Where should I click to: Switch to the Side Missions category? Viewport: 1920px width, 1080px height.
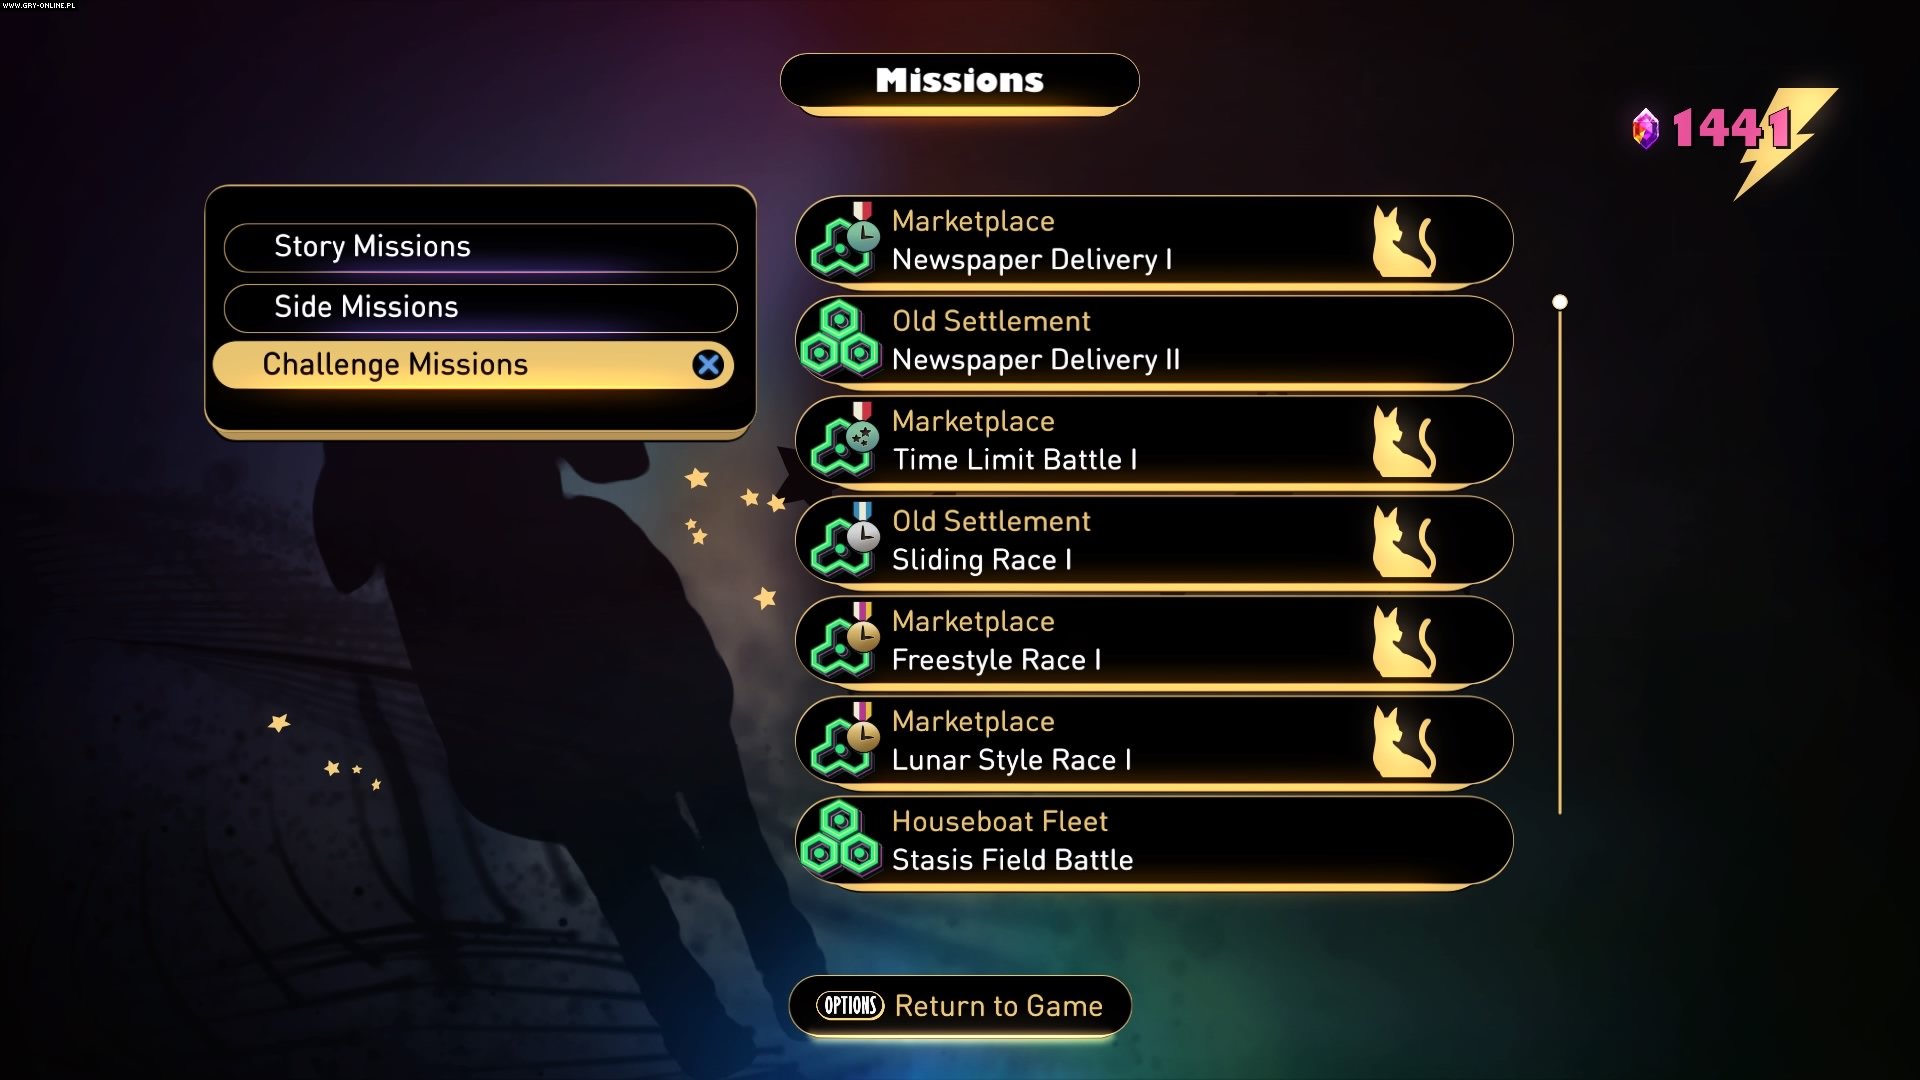tap(480, 307)
